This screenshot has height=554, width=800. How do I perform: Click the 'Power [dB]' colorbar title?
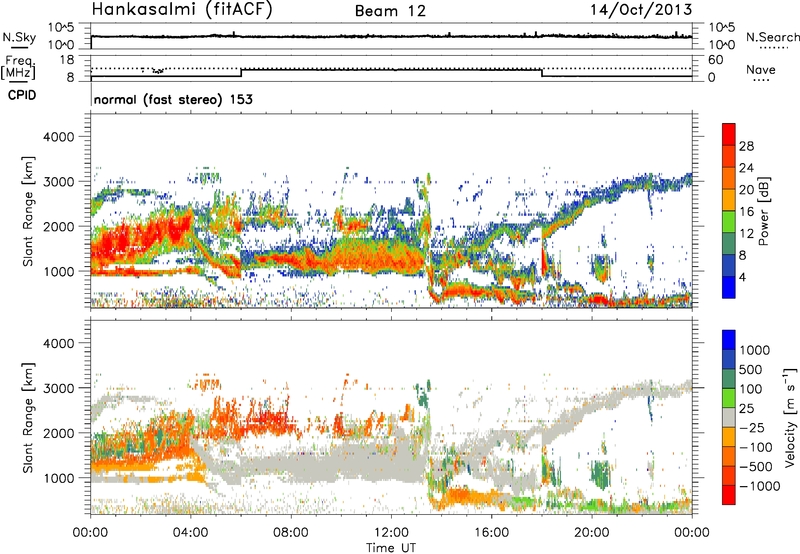763,211
